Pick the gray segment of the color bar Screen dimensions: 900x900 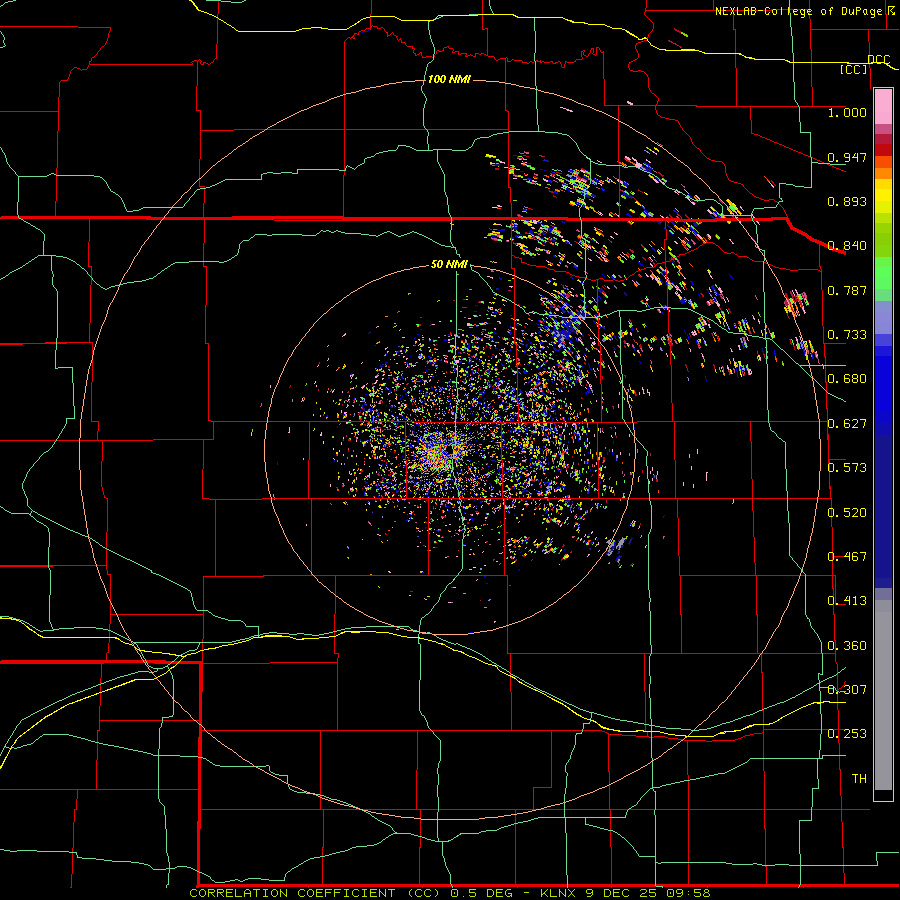(883, 695)
